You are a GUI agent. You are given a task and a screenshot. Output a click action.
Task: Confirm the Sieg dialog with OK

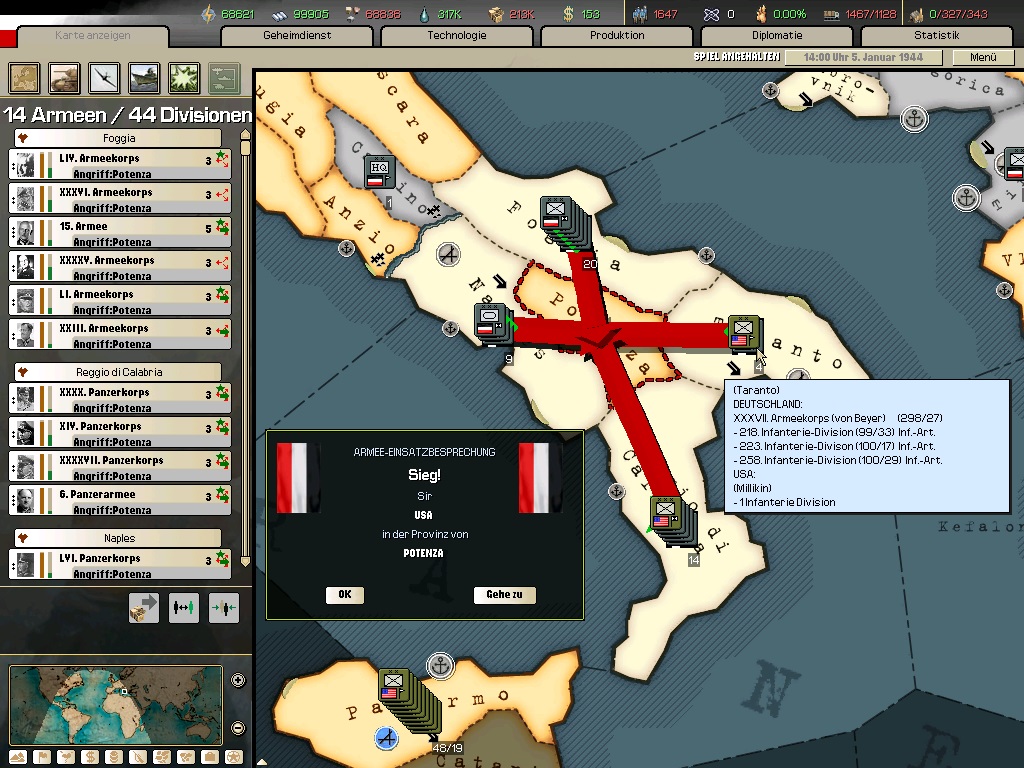[x=345, y=594]
